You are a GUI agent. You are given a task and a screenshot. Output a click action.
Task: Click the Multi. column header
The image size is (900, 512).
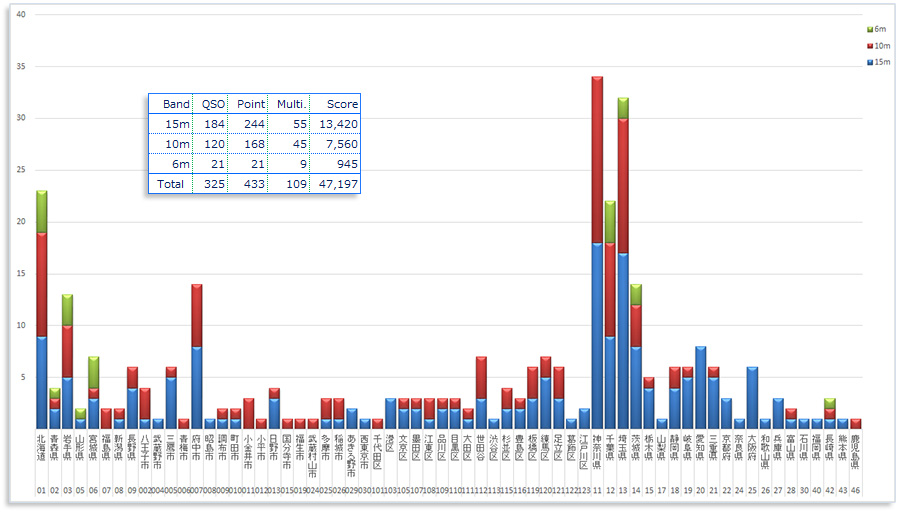point(291,104)
